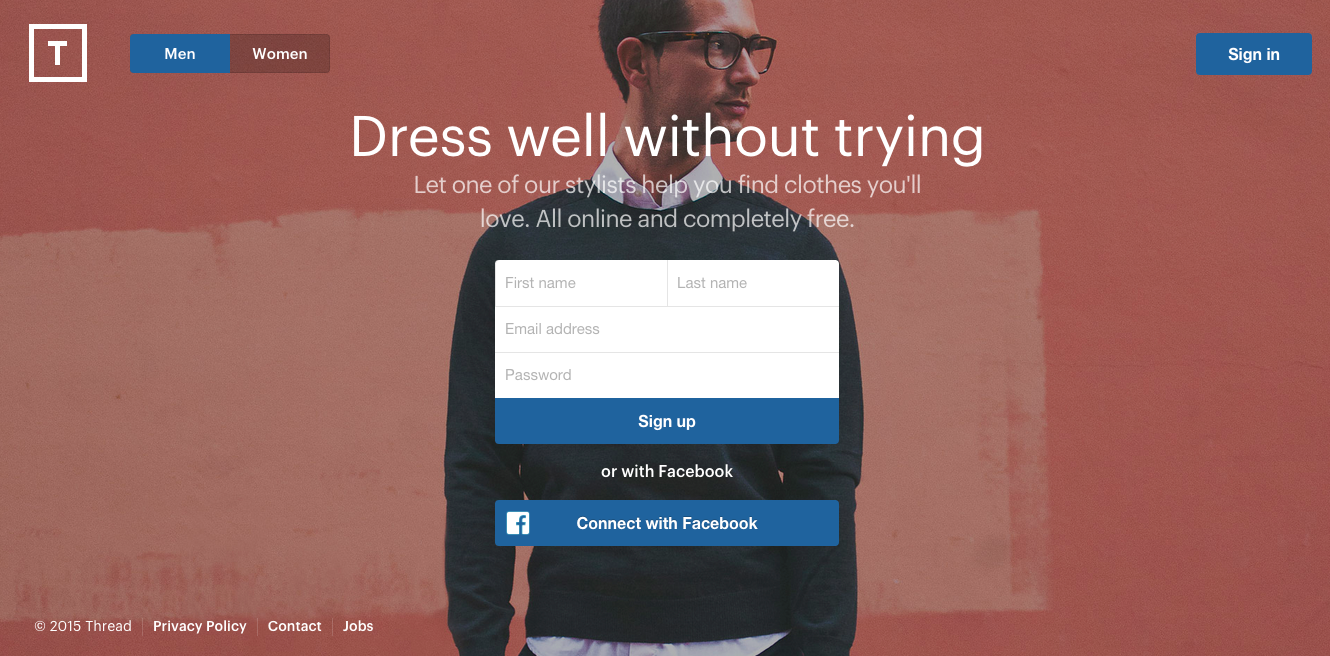Click the Thread "T" logo icon
The image size is (1330, 656).
click(58, 53)
